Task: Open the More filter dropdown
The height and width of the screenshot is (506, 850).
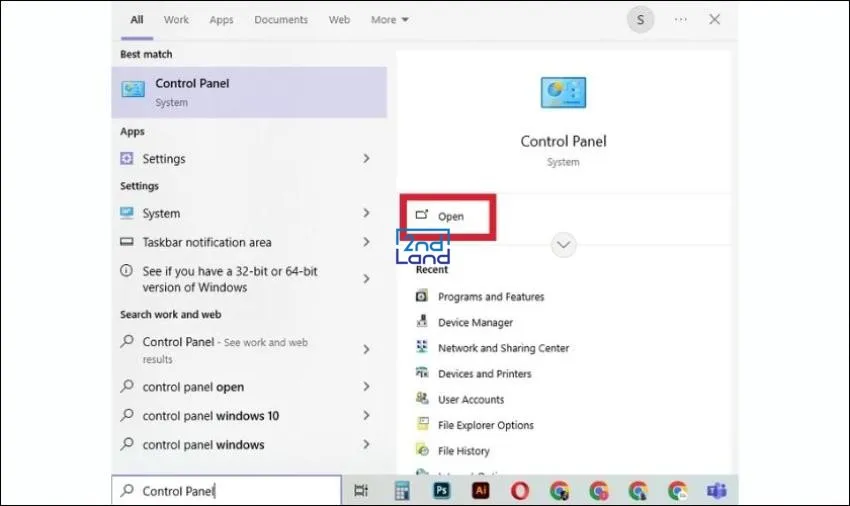Action: click(389, 20)
